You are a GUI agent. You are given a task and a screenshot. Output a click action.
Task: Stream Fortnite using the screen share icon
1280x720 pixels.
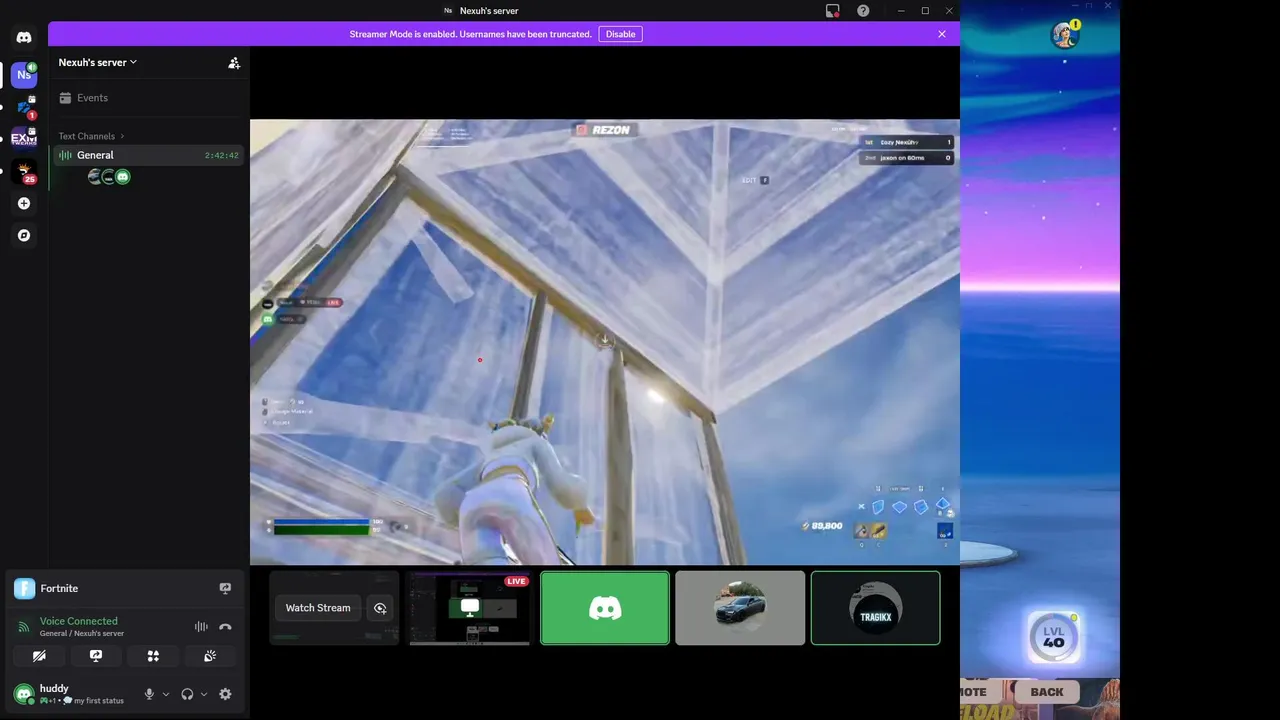pos(225,588)
